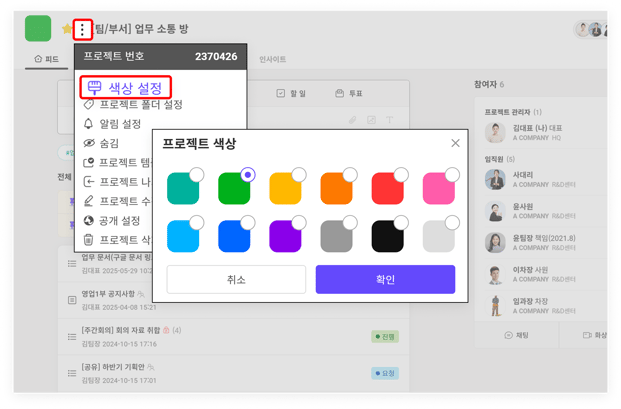
Task: Close the 프로젝트 색상 dialog
Action: pos(455,143)
